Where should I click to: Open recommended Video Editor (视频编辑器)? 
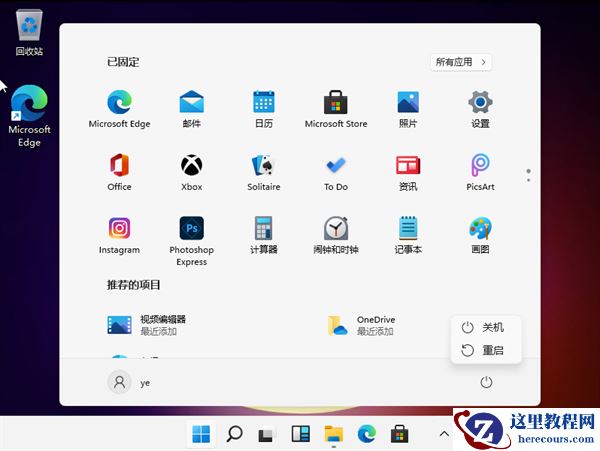click(x=147, y=325)
